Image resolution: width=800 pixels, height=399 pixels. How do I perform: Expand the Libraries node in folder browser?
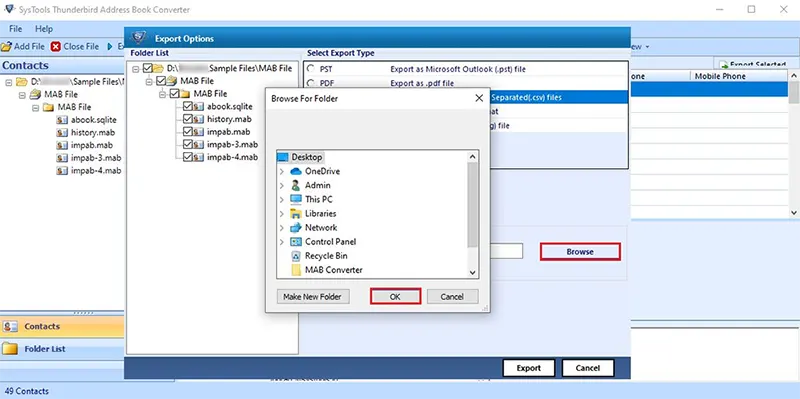point(282,213)
